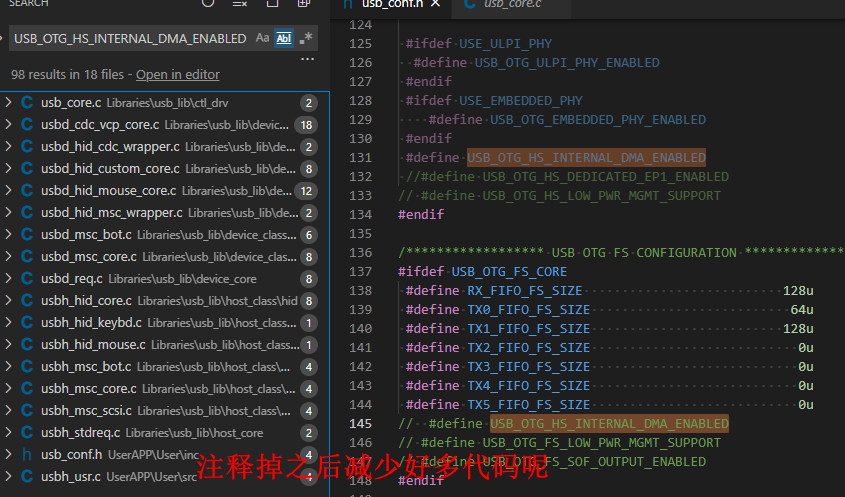Select usbh_msc_bot.c result file name
The height and width of the screenshot is (497, 845).
pyautogui.click(x=86, y=367)
